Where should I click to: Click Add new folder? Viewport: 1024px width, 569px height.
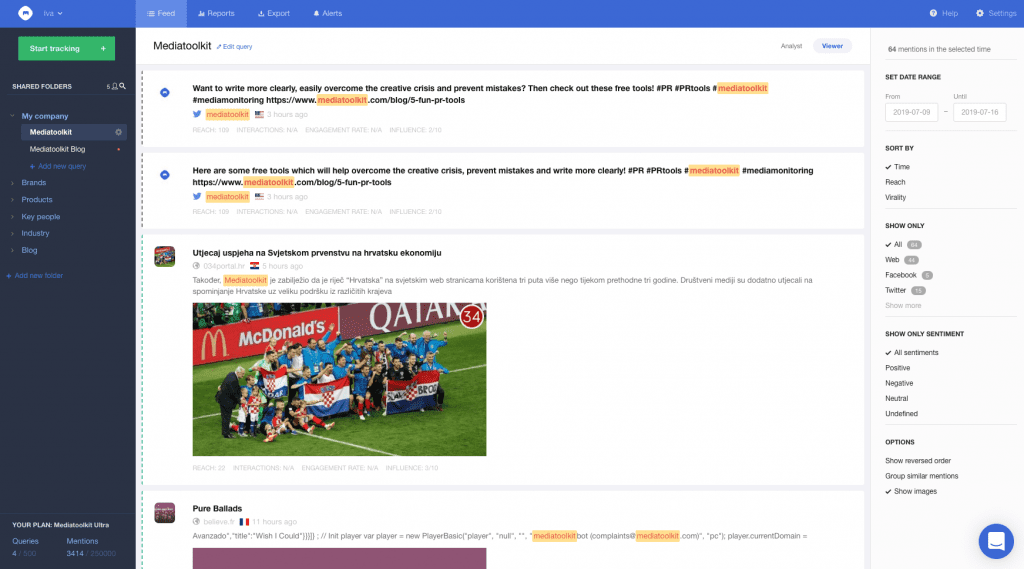pos(35,276)
